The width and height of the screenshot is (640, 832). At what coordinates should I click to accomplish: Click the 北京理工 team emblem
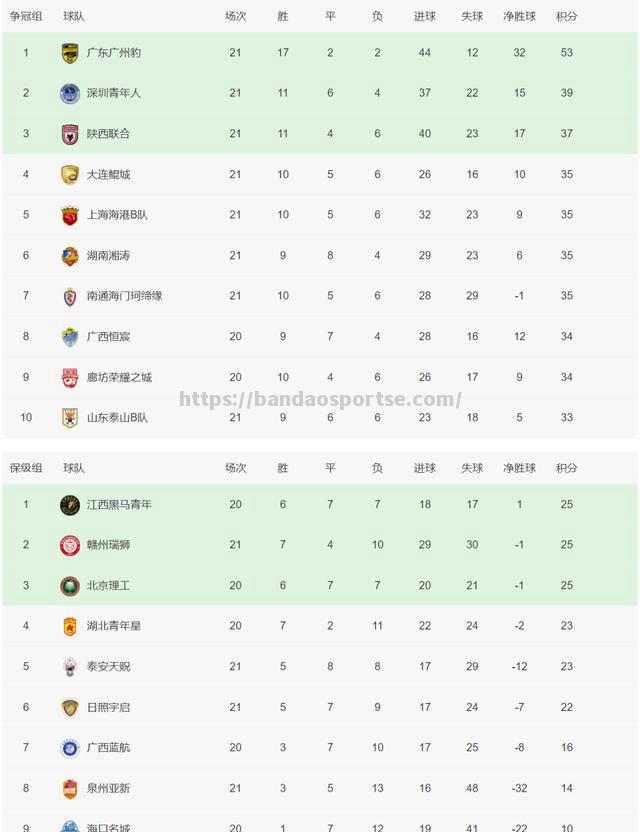70,586
